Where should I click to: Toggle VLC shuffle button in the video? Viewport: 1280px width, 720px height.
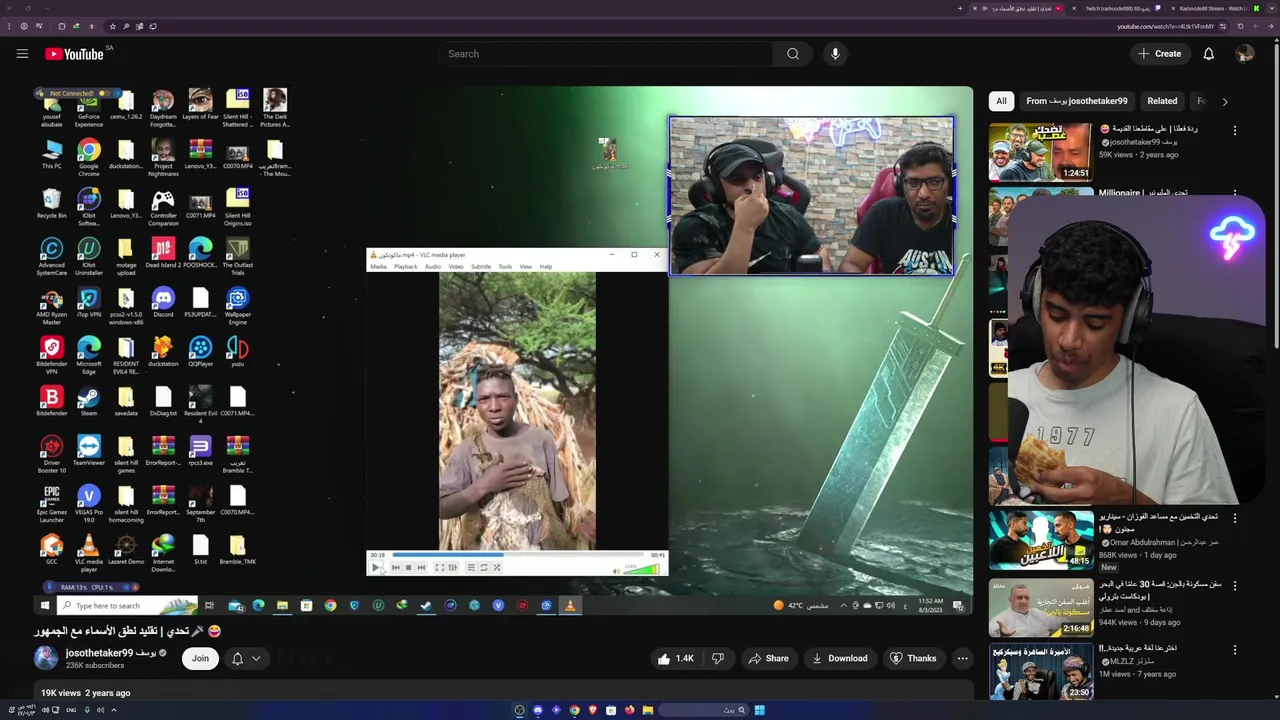(x=495, y=568)
